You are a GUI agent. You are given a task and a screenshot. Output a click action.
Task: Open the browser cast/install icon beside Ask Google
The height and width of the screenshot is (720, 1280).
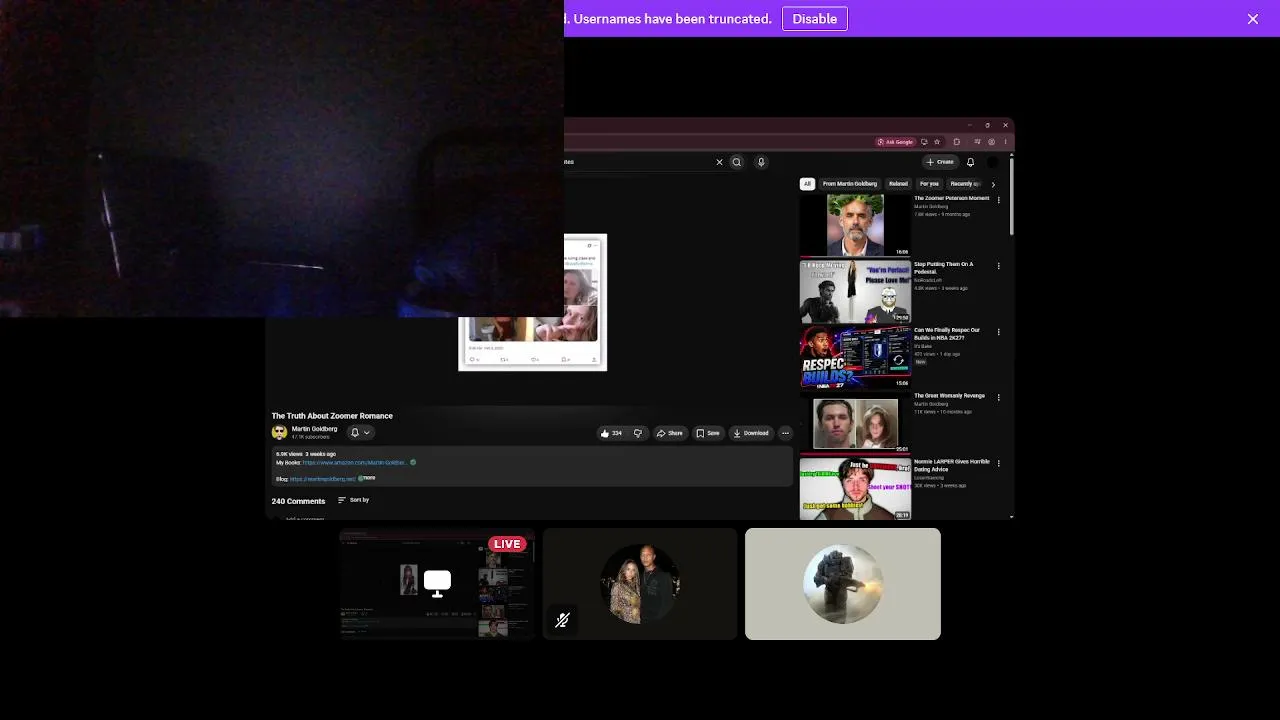pyautogui.click(x=924, y=142)
